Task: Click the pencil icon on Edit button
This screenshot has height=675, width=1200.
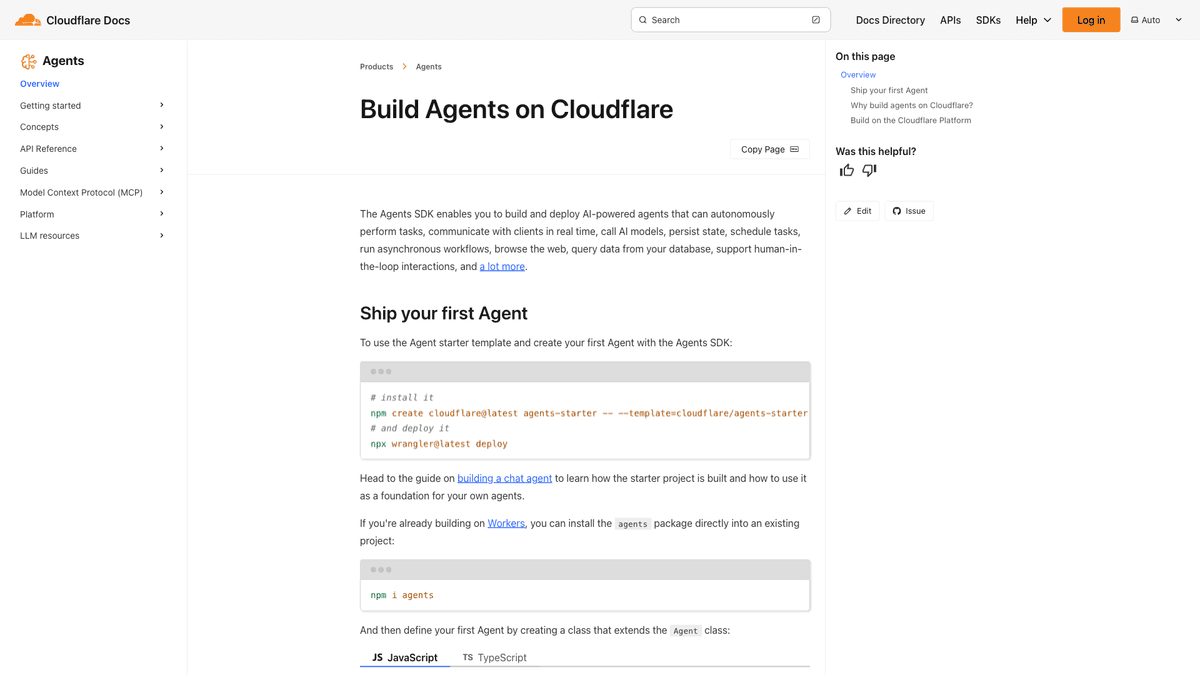Action: pyautogui.click(x=848, y=211)
